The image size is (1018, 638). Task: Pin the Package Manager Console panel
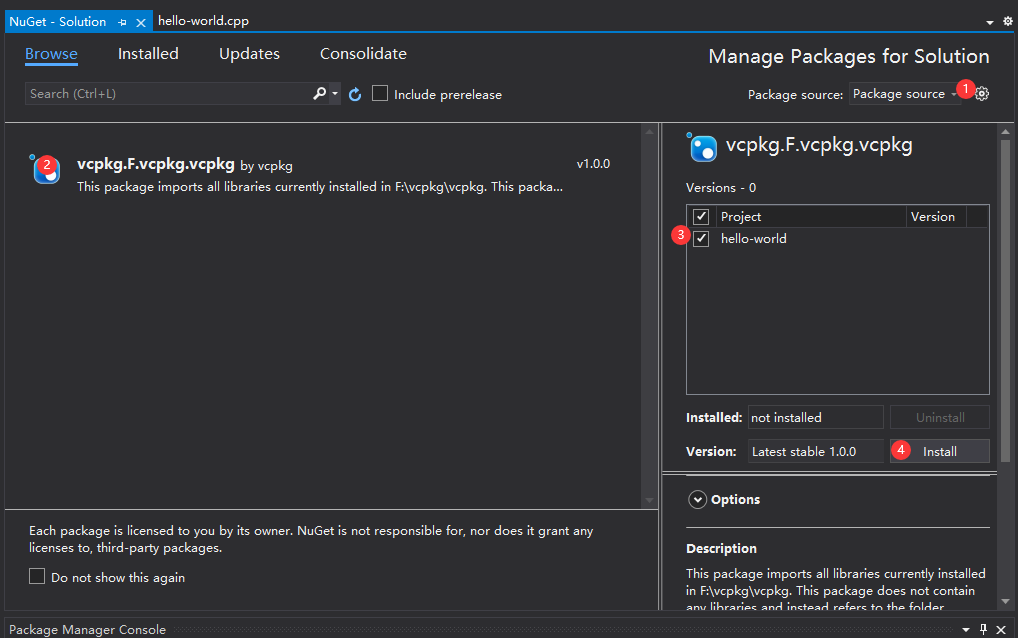(984, 629)
